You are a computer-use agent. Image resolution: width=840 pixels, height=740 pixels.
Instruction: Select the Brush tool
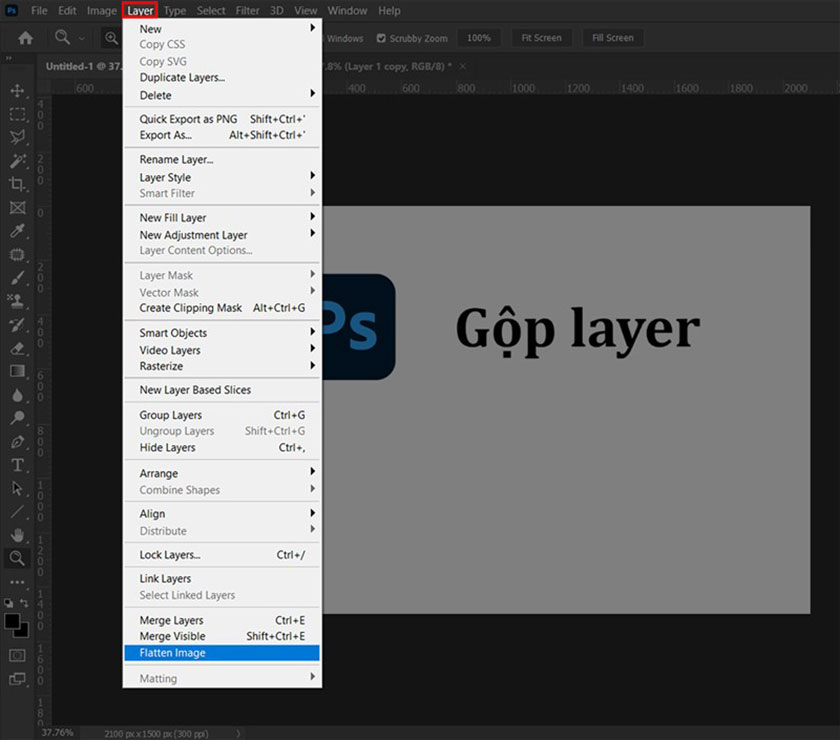click(x=17, y=278)
